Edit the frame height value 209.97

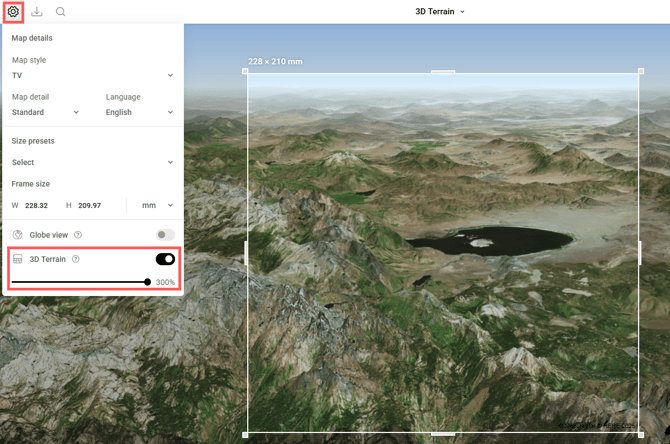(90, 206)
